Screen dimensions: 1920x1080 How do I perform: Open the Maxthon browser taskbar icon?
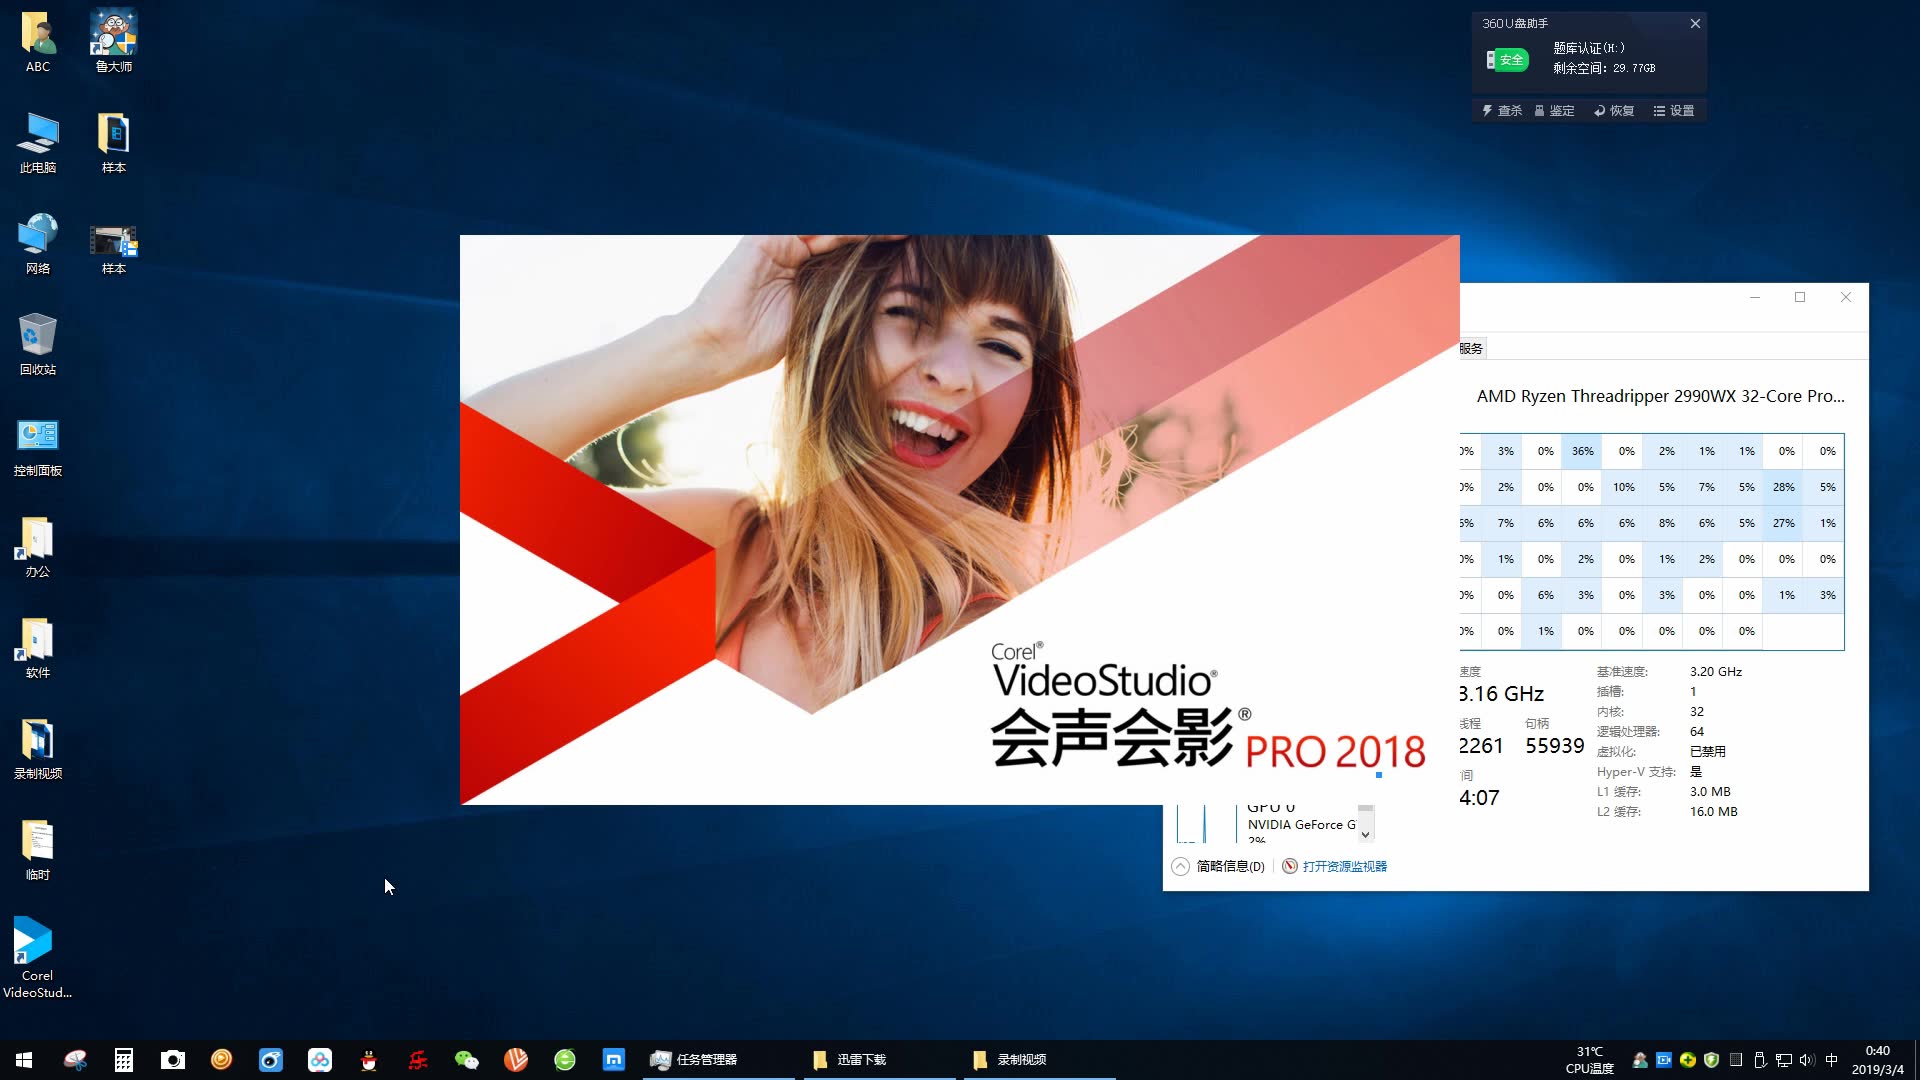pyautogui.click(x=614, y=1060)
